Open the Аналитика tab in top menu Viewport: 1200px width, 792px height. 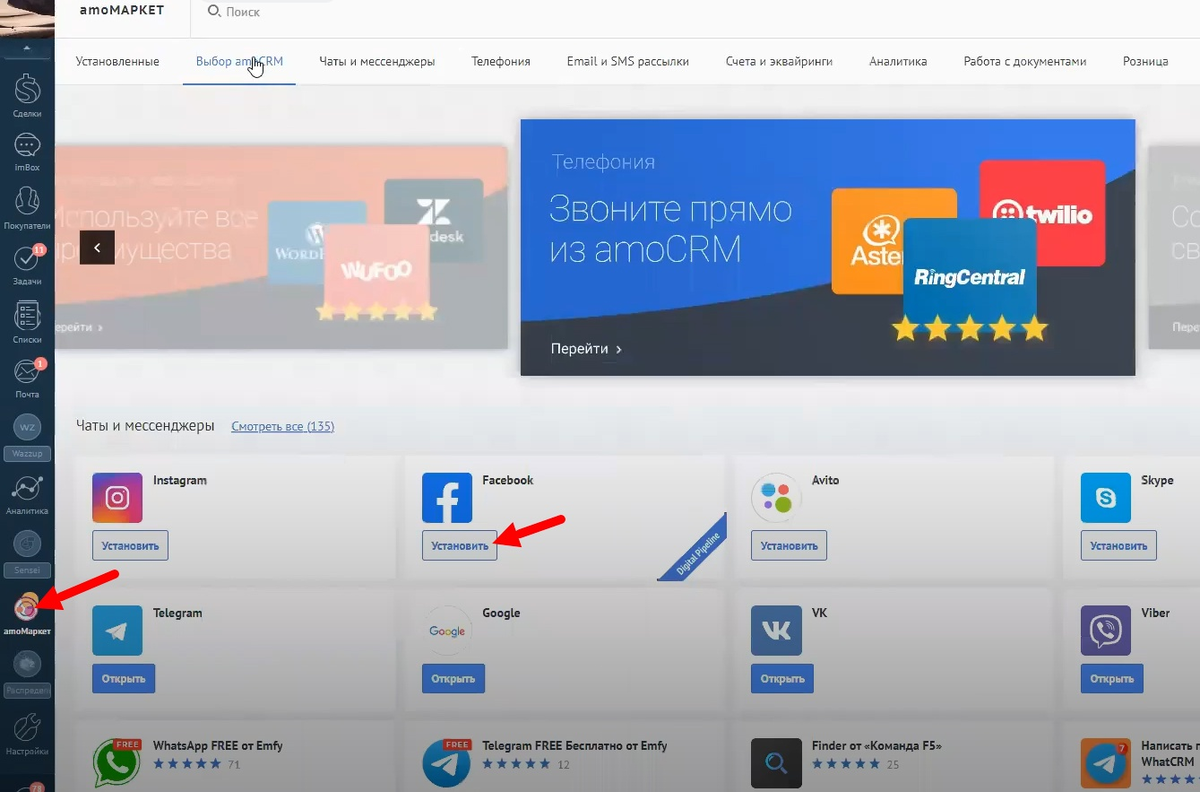pos(898,62)
